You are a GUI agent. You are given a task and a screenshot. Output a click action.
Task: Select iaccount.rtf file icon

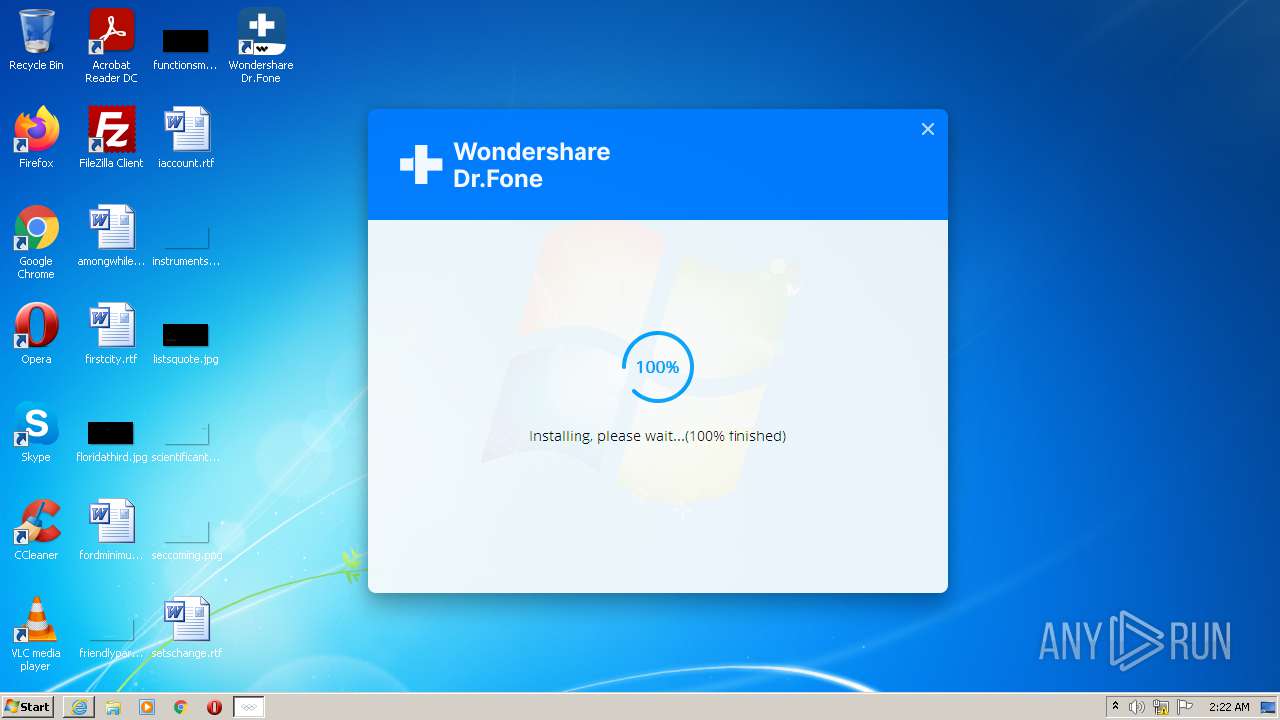click(x=186, y=138)
